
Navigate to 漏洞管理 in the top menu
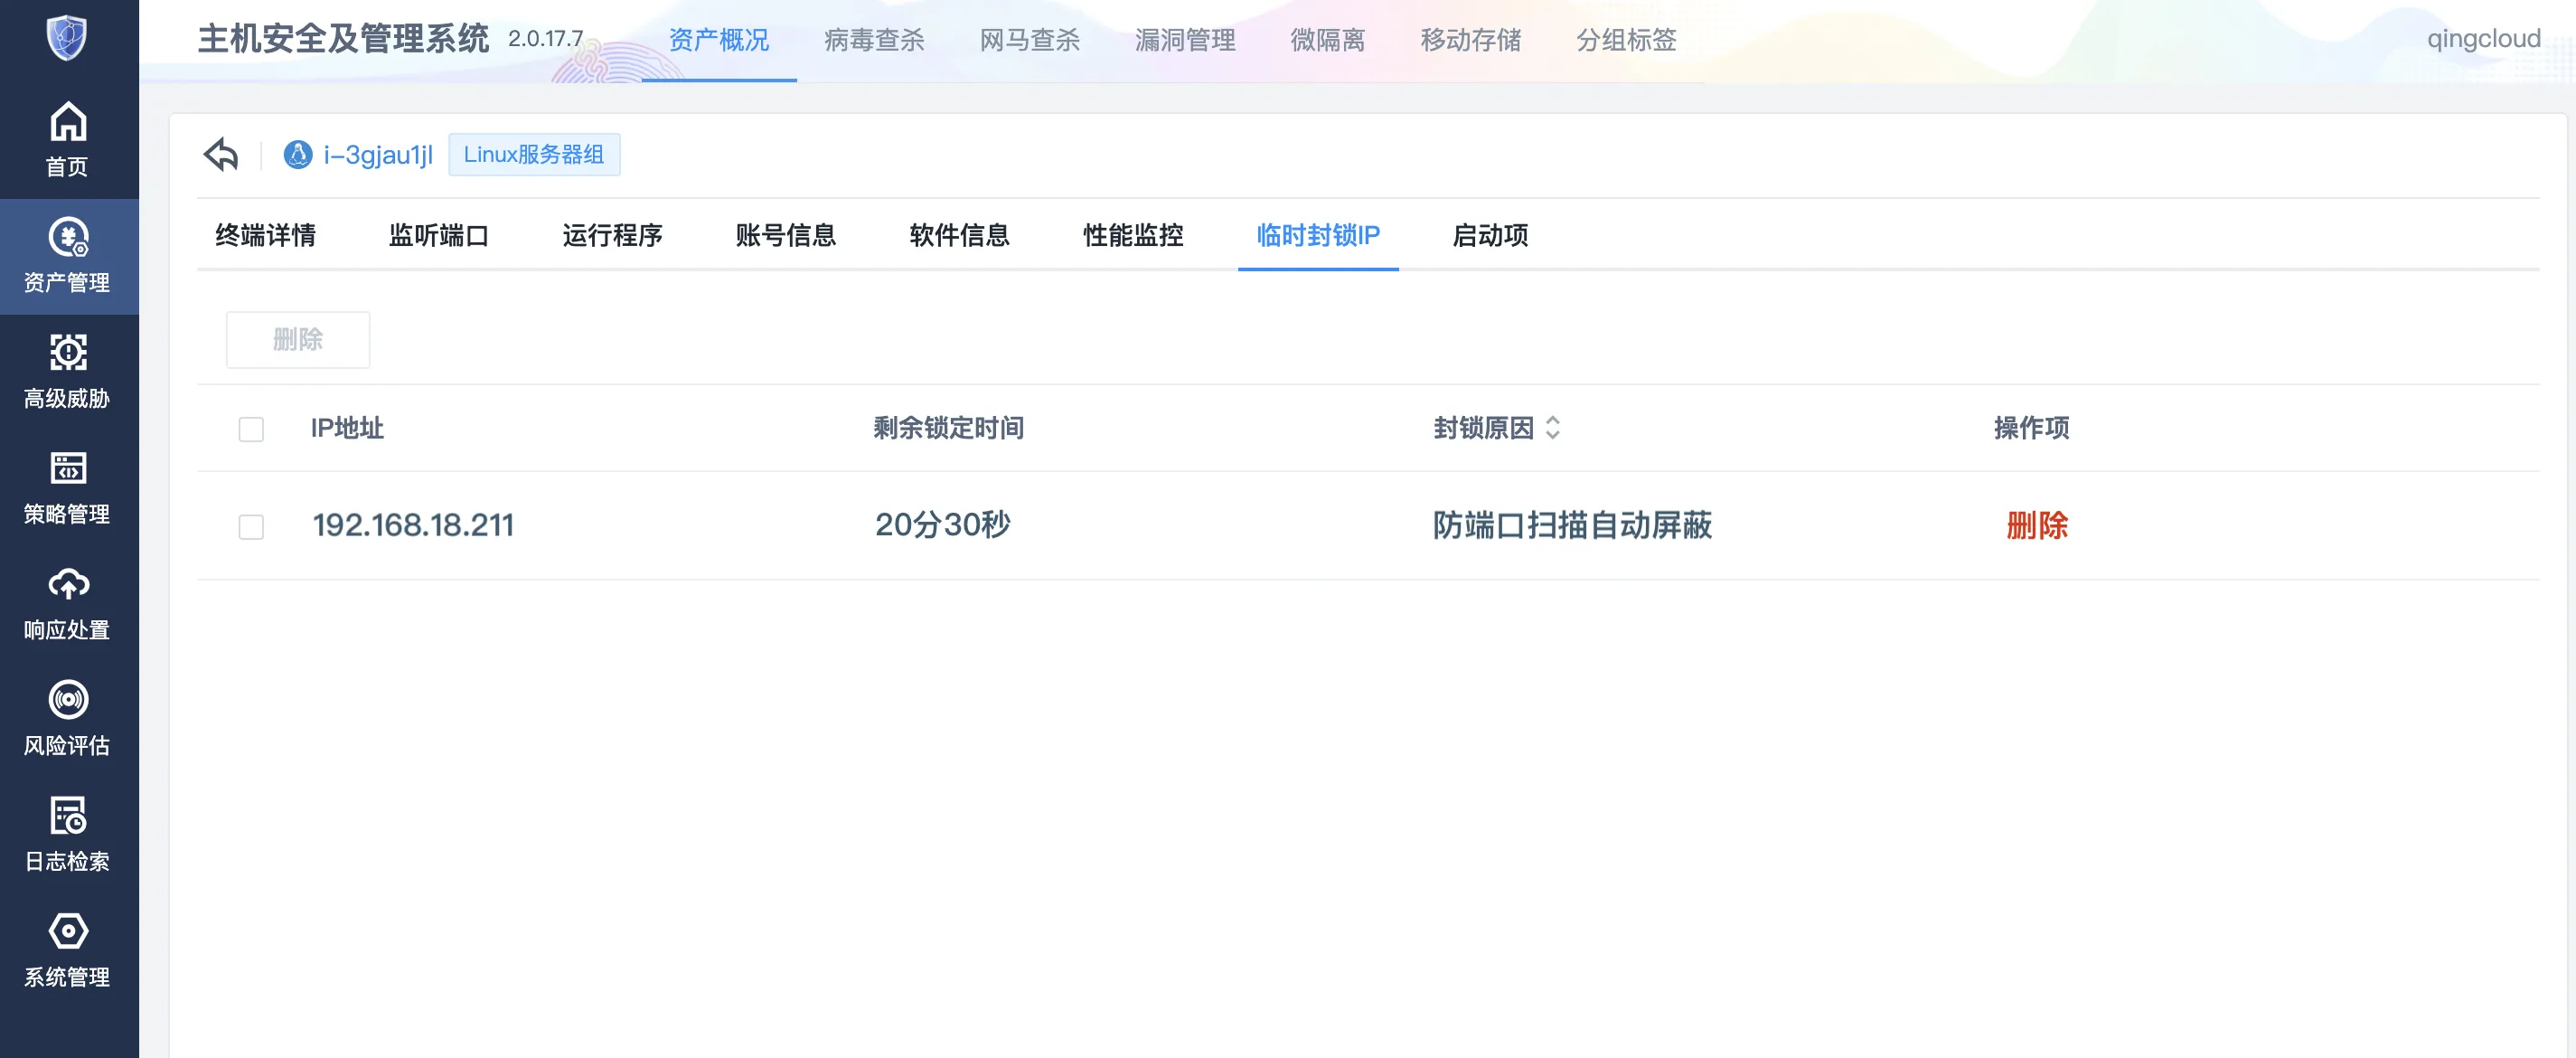(1187, 40)
